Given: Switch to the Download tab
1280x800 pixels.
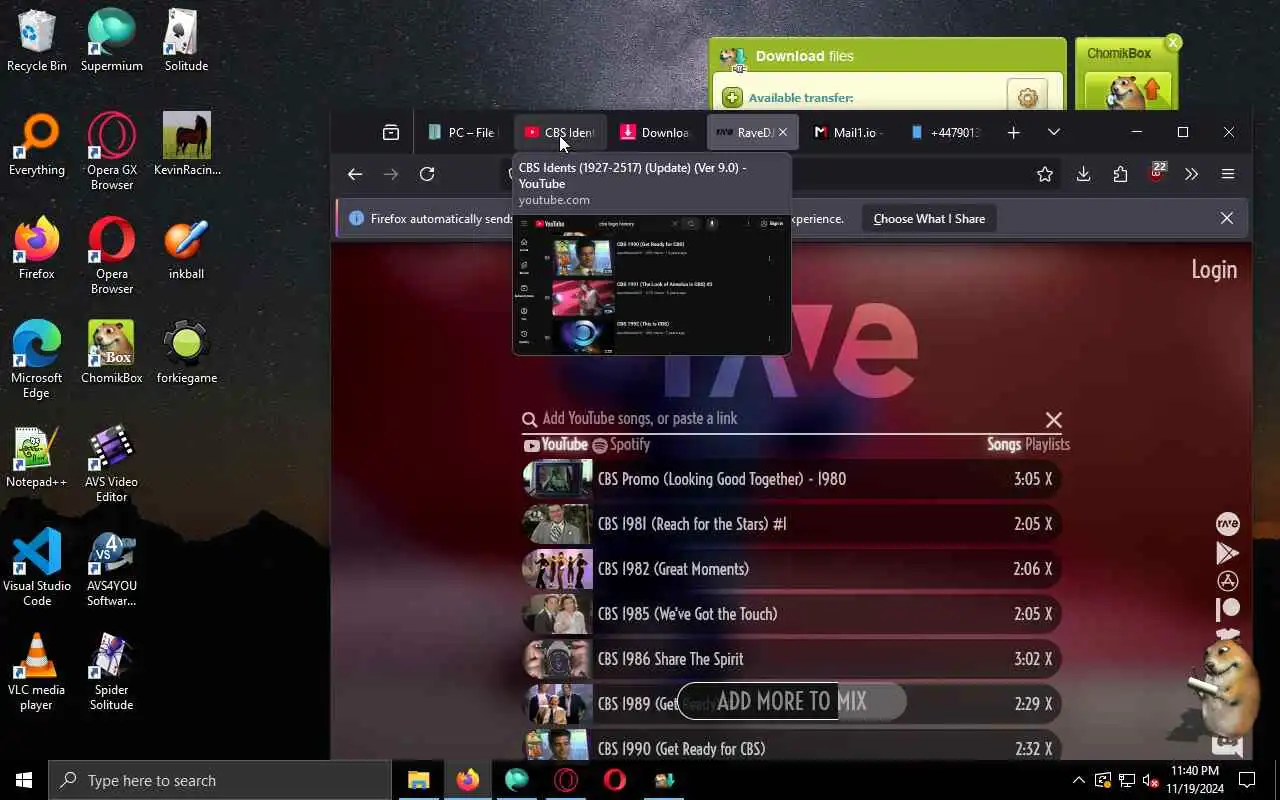Looking at the screenshot, I should coord(655,132).
